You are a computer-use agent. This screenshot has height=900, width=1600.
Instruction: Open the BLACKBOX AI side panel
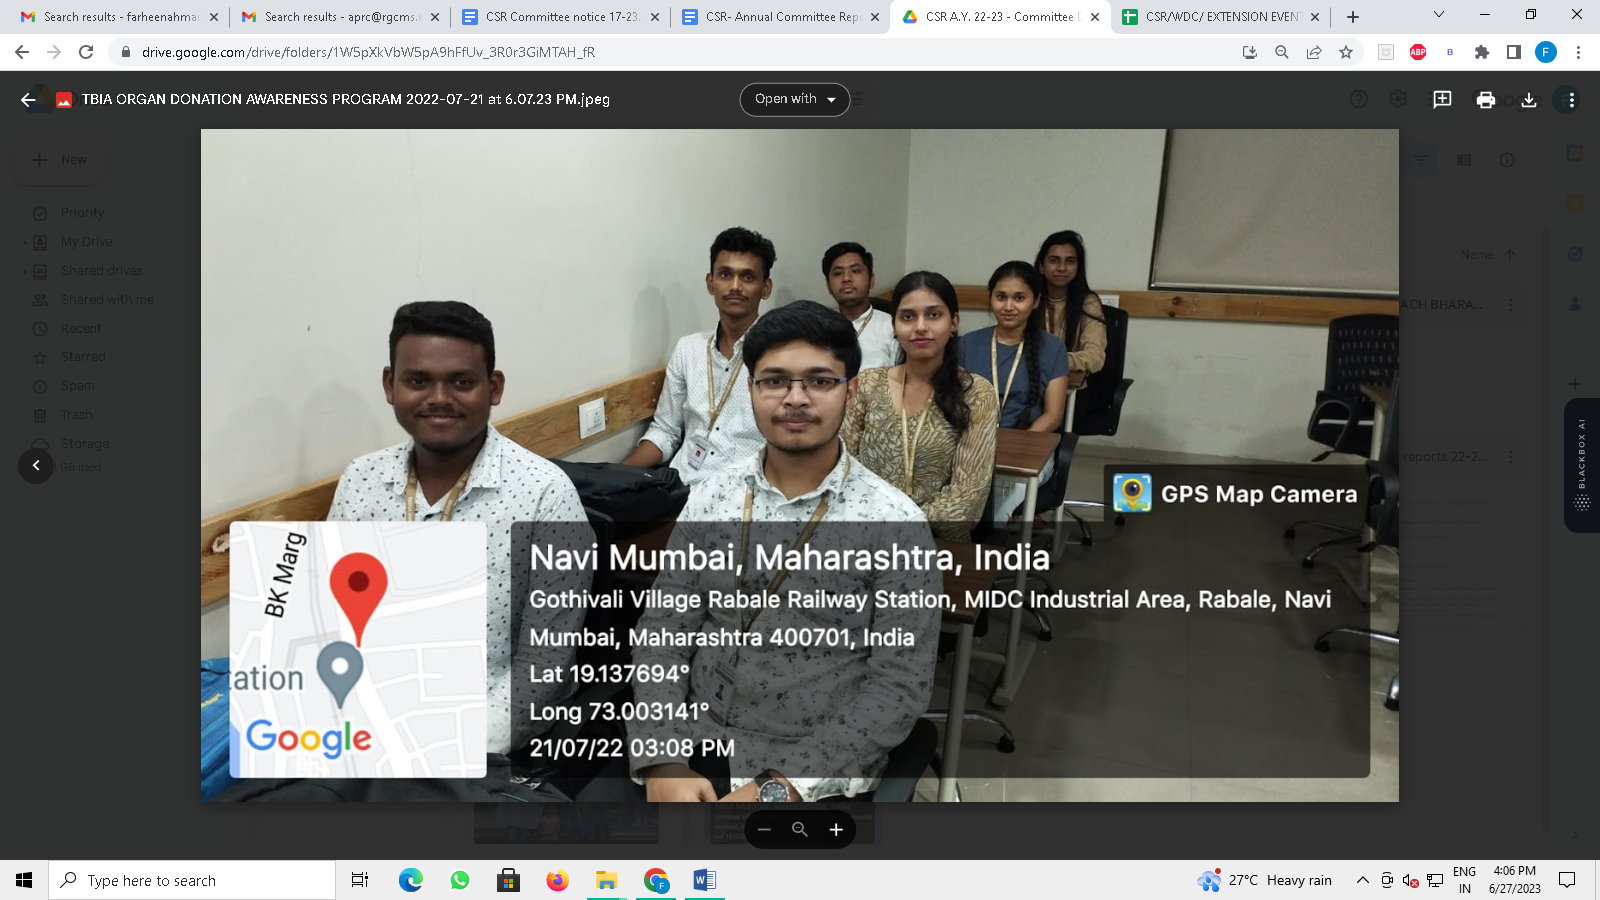point(1582,465)
